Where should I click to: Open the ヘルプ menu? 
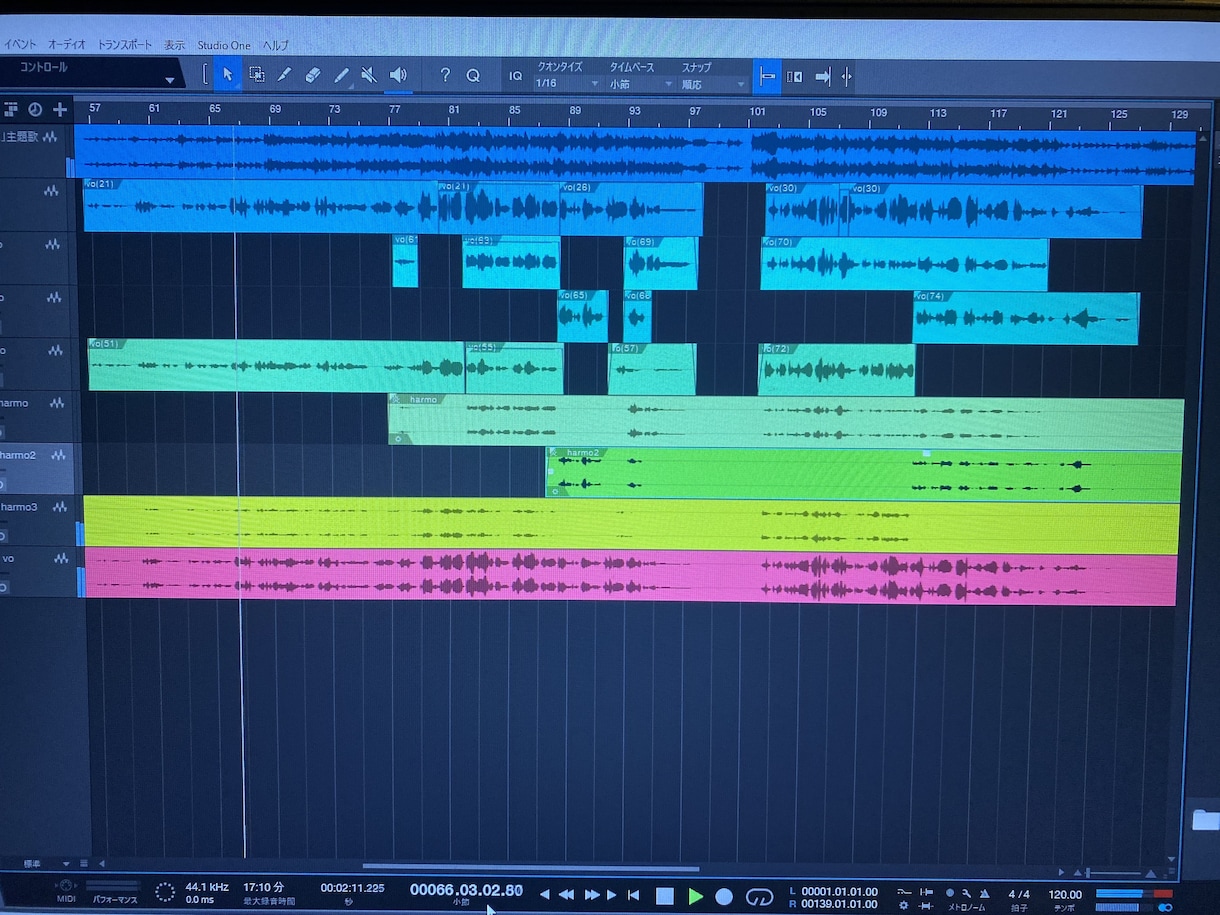275,45
